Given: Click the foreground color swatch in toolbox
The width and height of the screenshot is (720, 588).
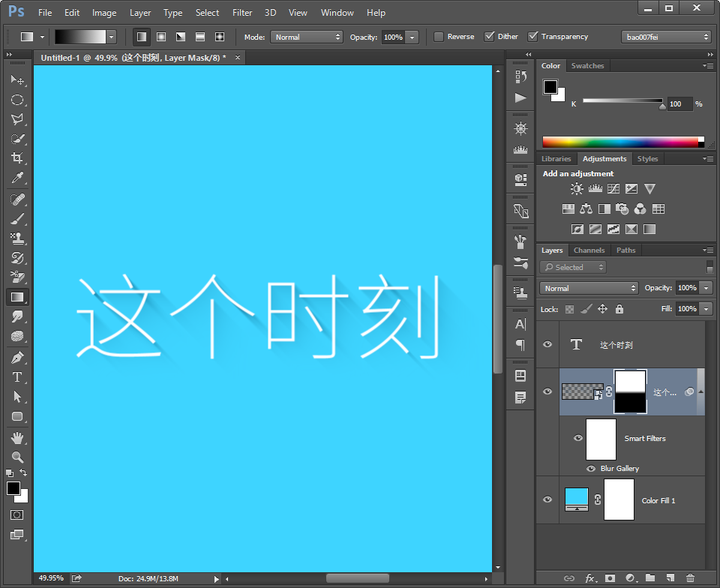Looking at the screenshot, I should coord(13,488).
